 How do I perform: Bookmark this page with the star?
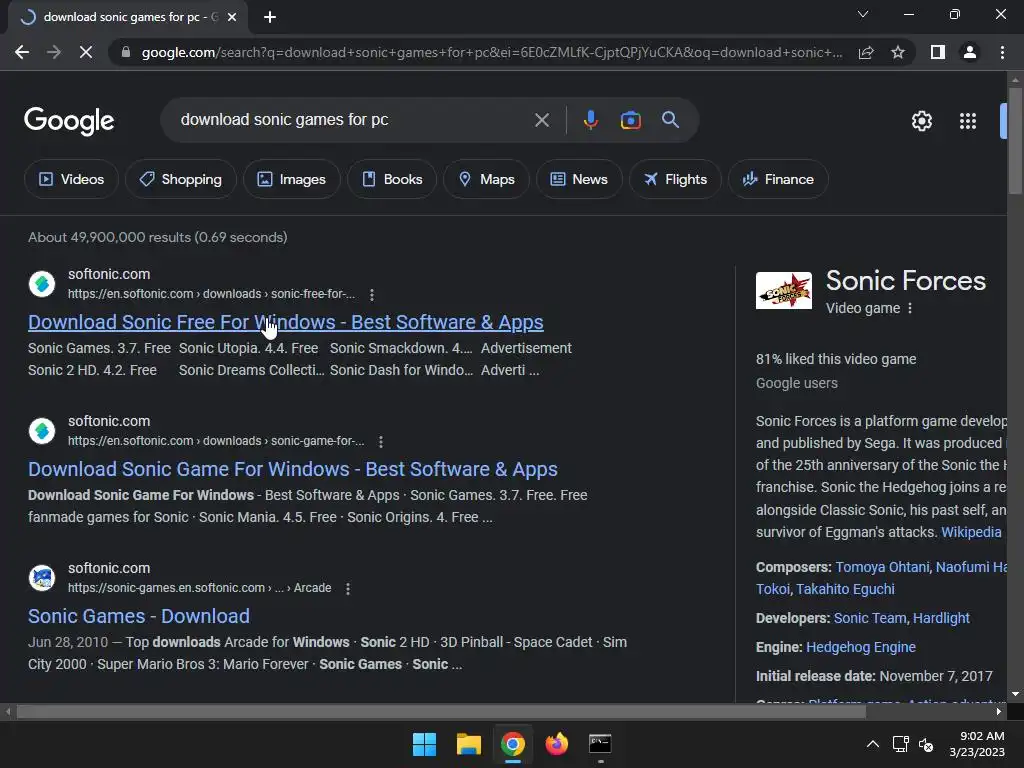tap(898, 52)
